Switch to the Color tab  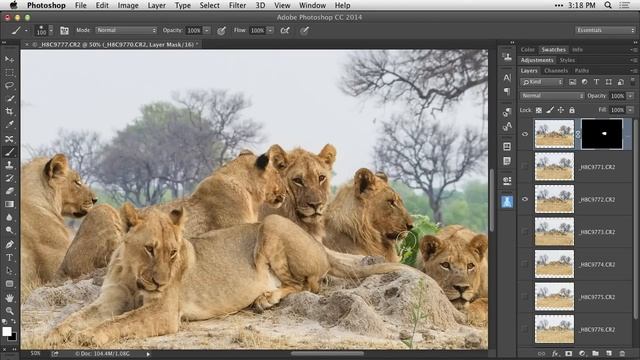point(528,50)
